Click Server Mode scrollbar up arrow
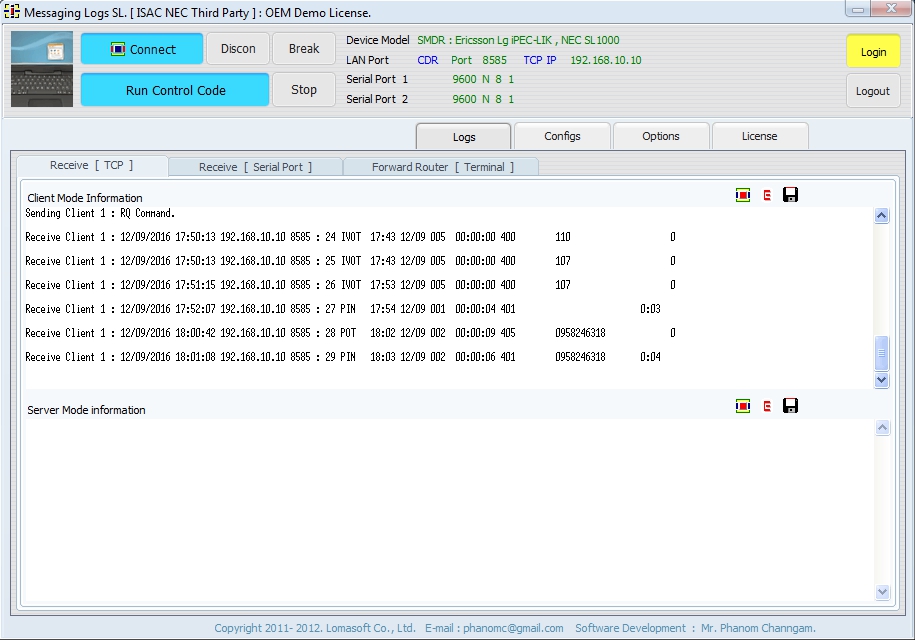Image resolution: width=915 pixels, height=640 pixels. (882, 428)
